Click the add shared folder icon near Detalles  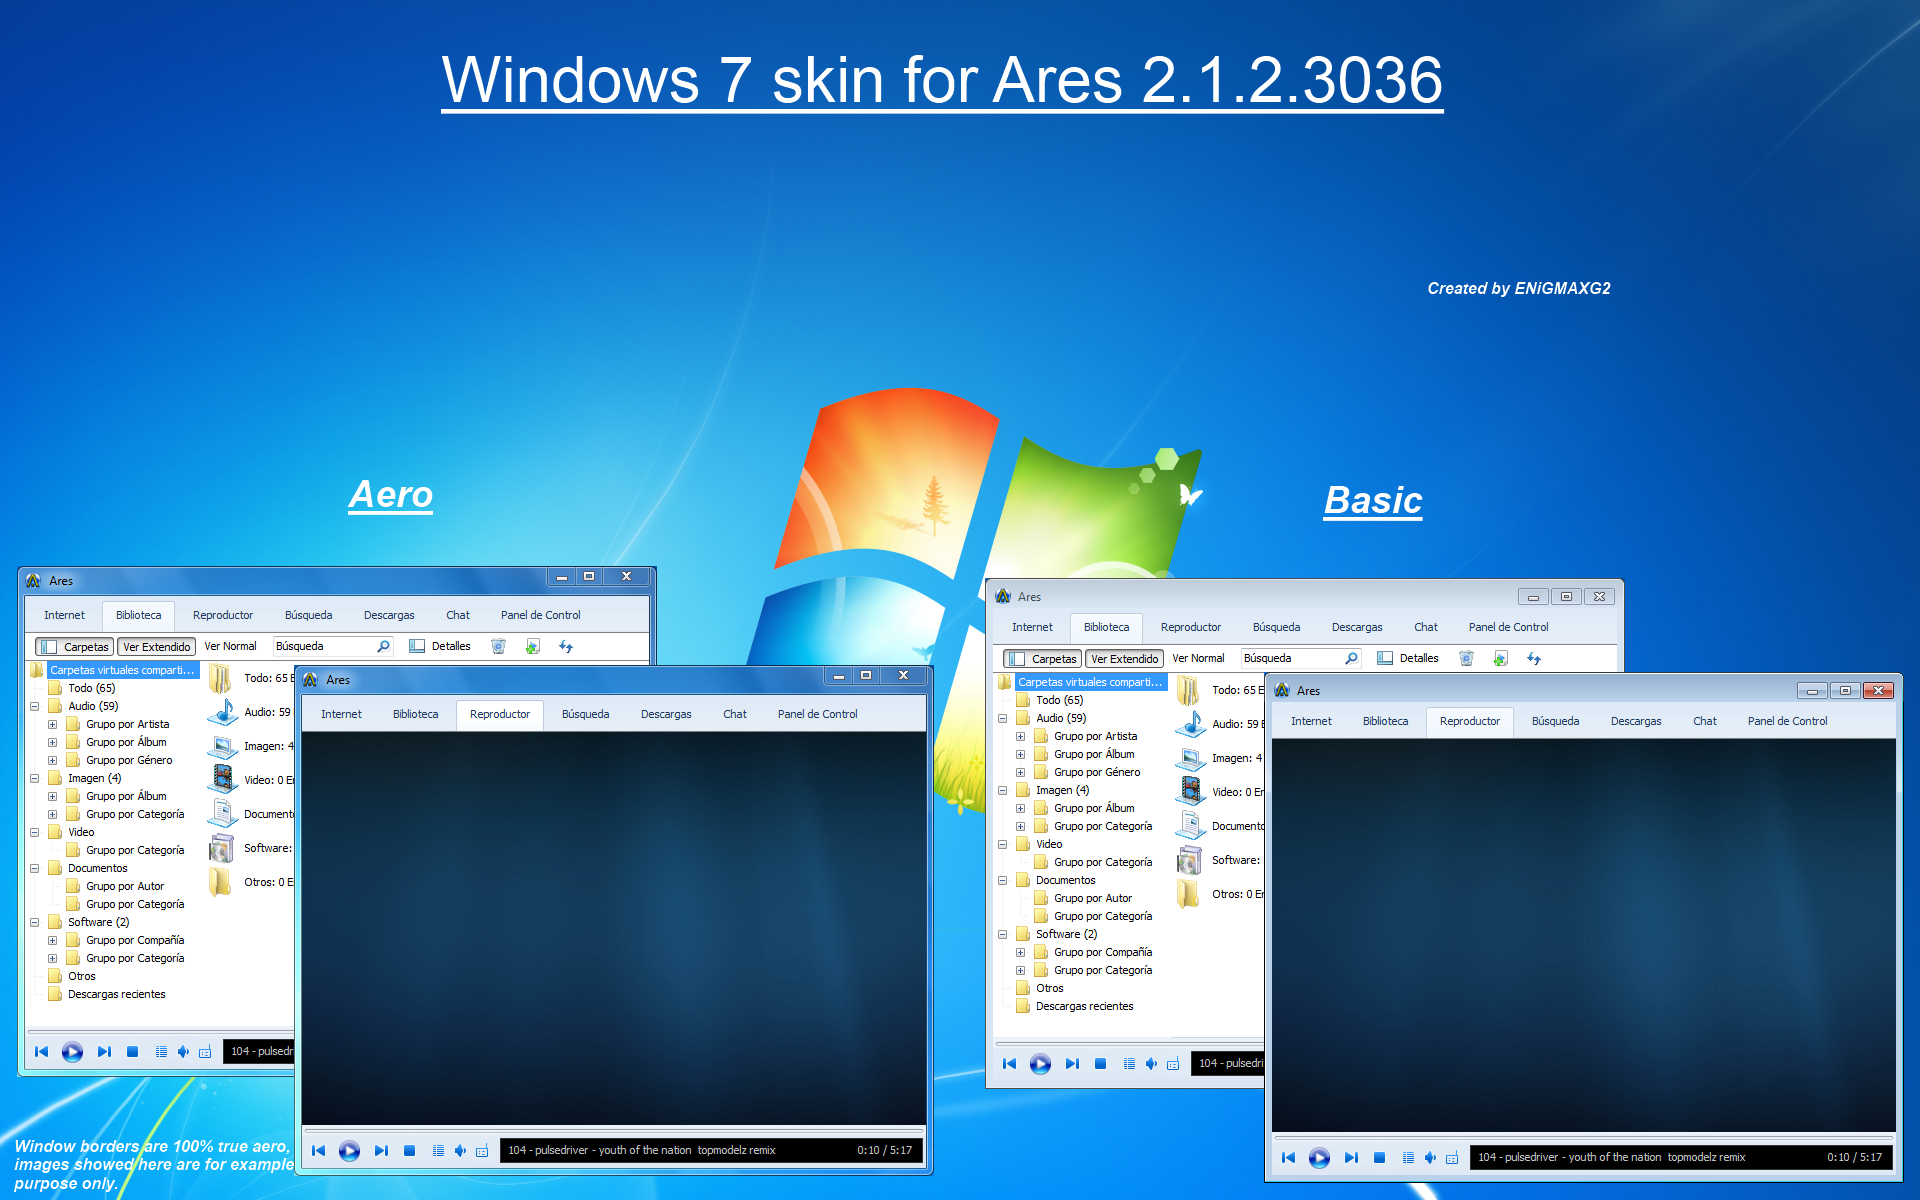pyautogui.click(x=530, y=646)
